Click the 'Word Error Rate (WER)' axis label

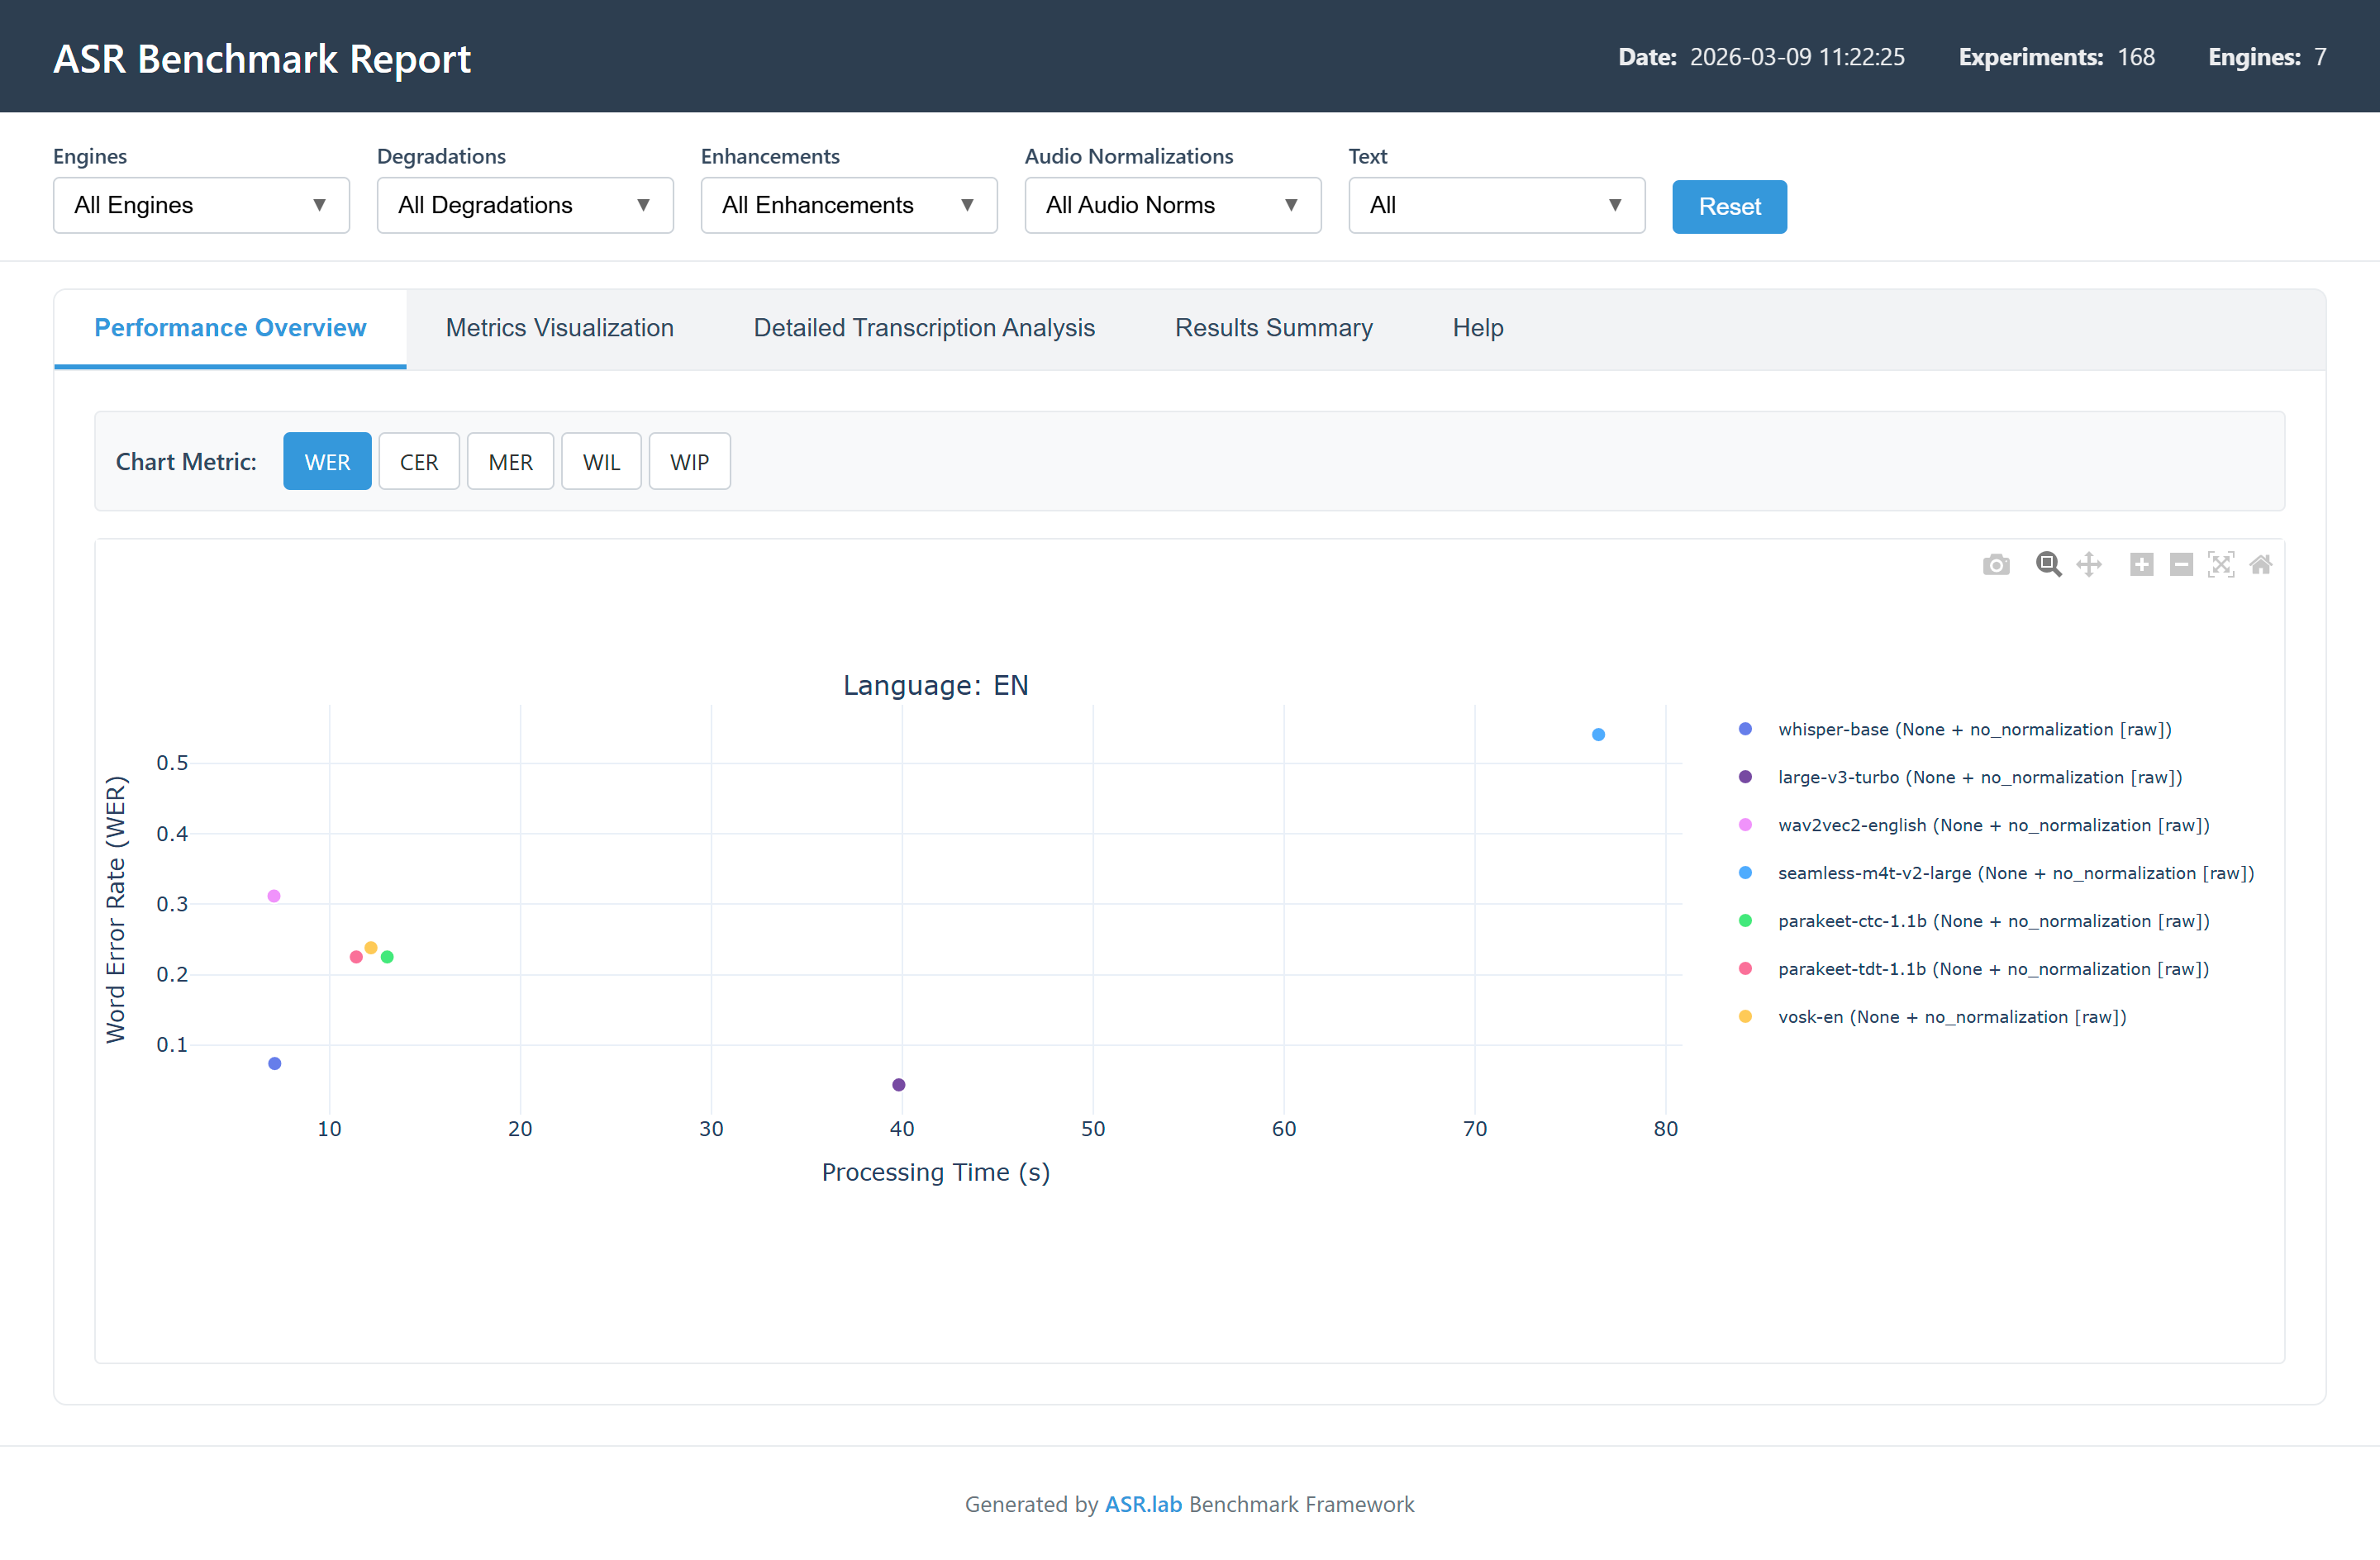(x=116, y=909)
